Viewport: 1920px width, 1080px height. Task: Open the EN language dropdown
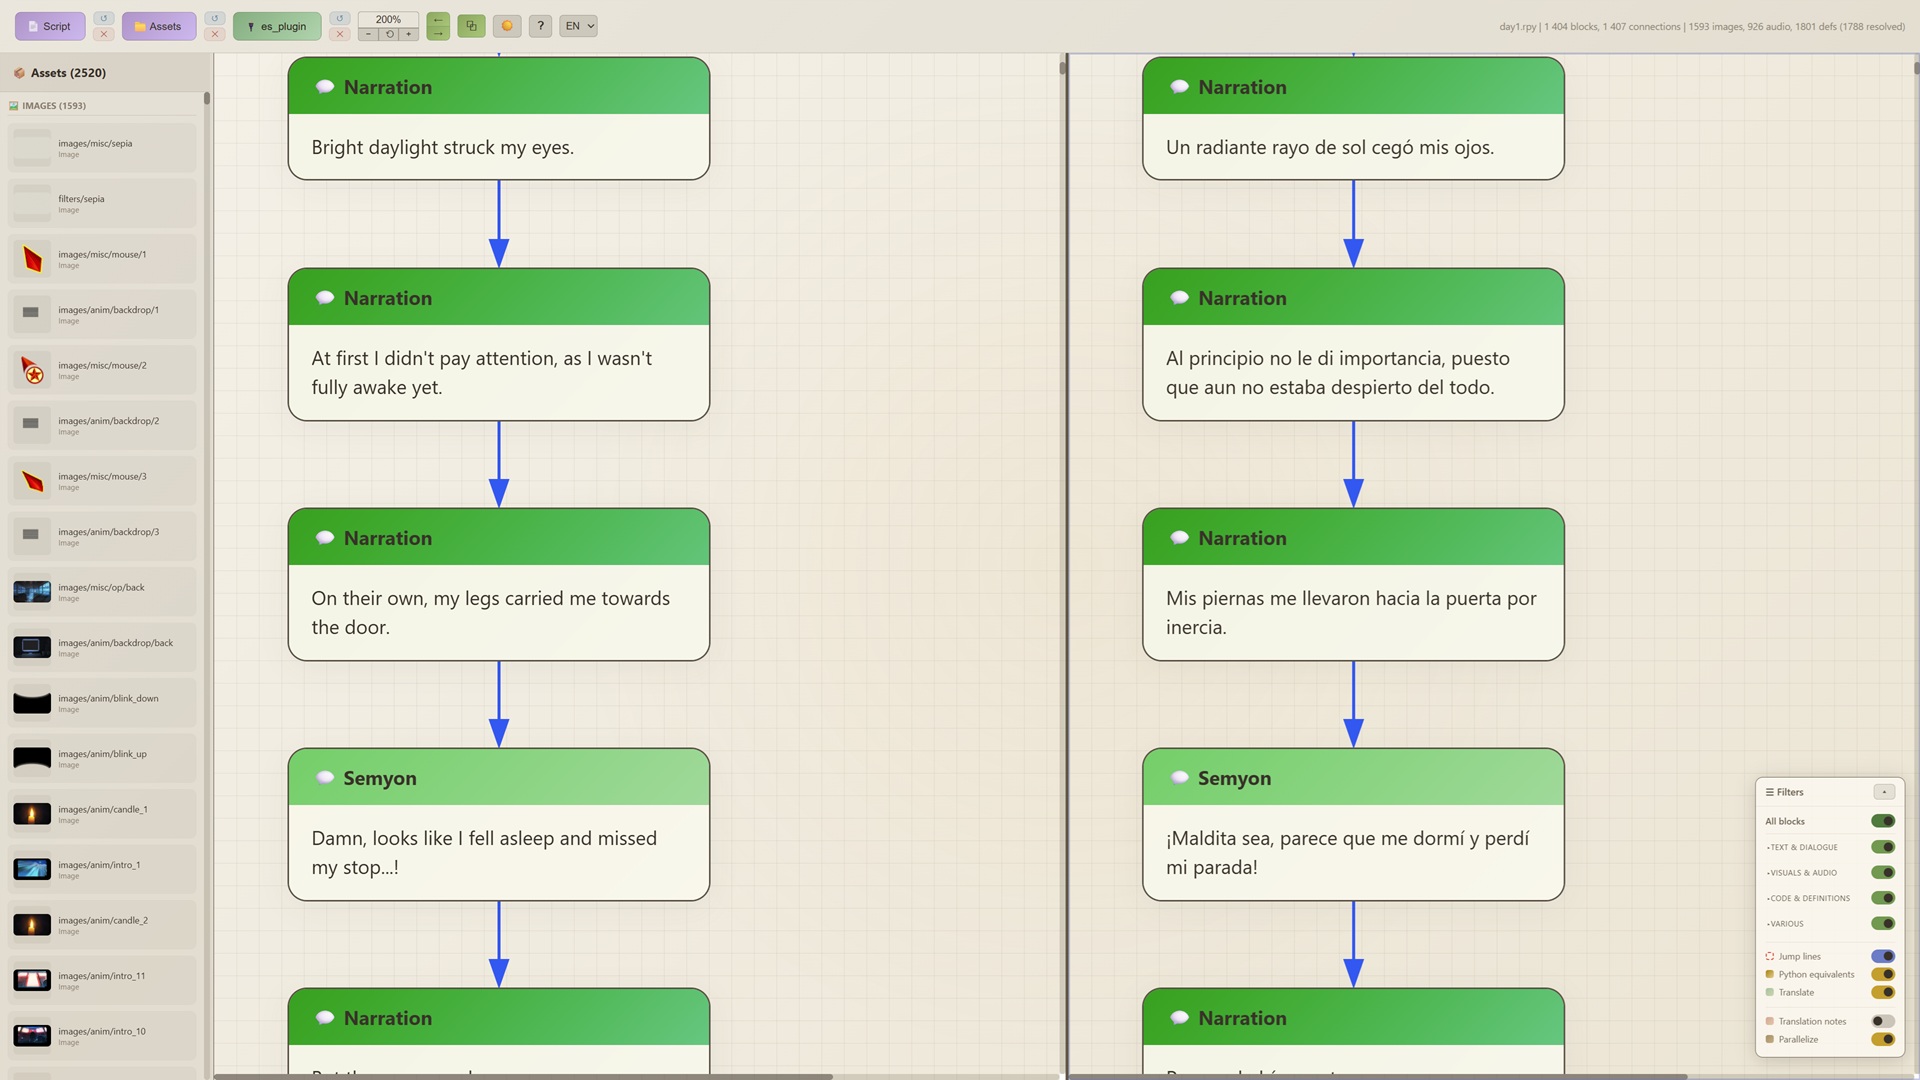click(x=578, y=26)
